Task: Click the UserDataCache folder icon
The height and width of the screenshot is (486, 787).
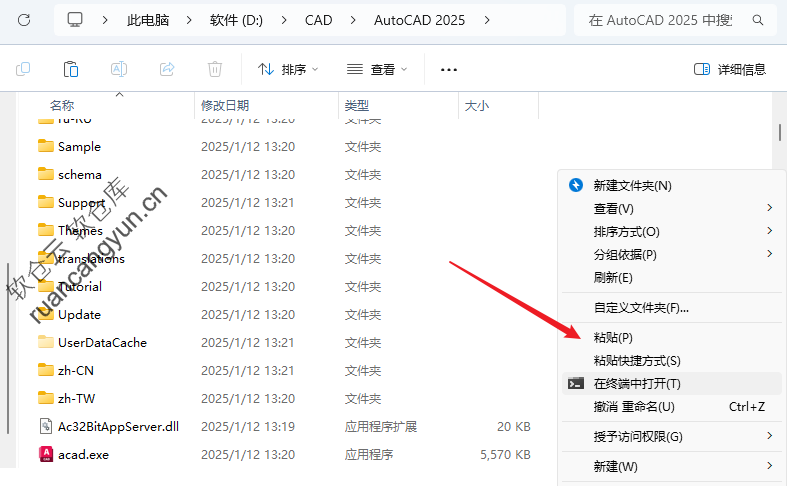Action: 46,342
